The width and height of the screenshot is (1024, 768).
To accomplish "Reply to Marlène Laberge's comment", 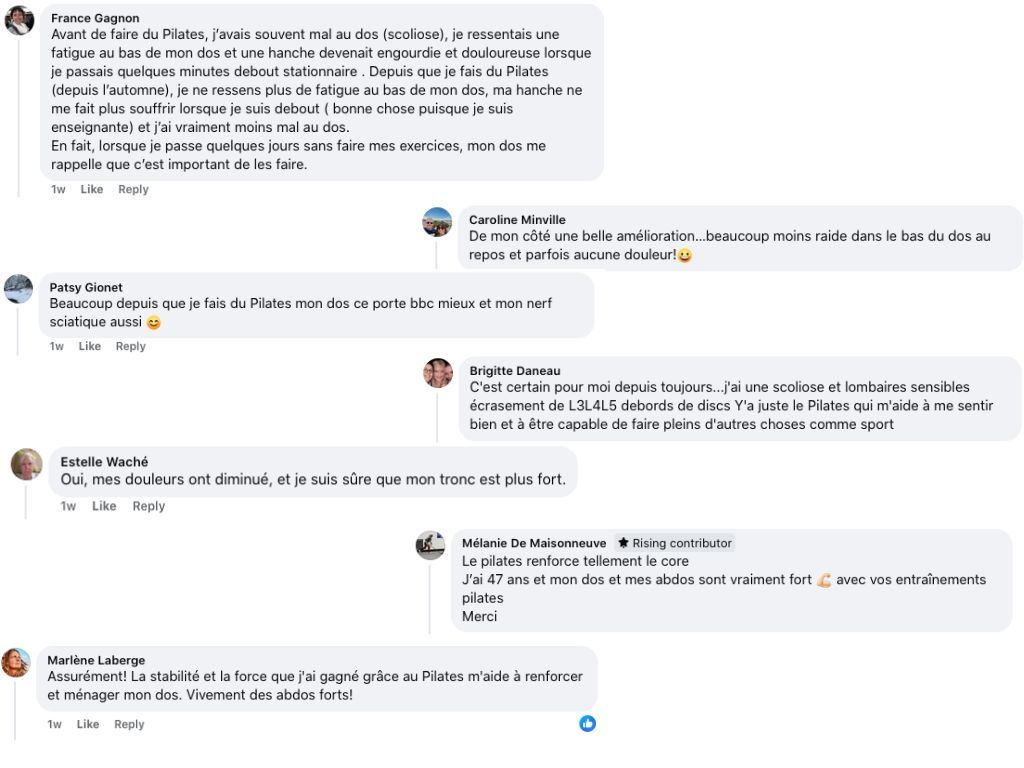I will [x=129, y=724].
